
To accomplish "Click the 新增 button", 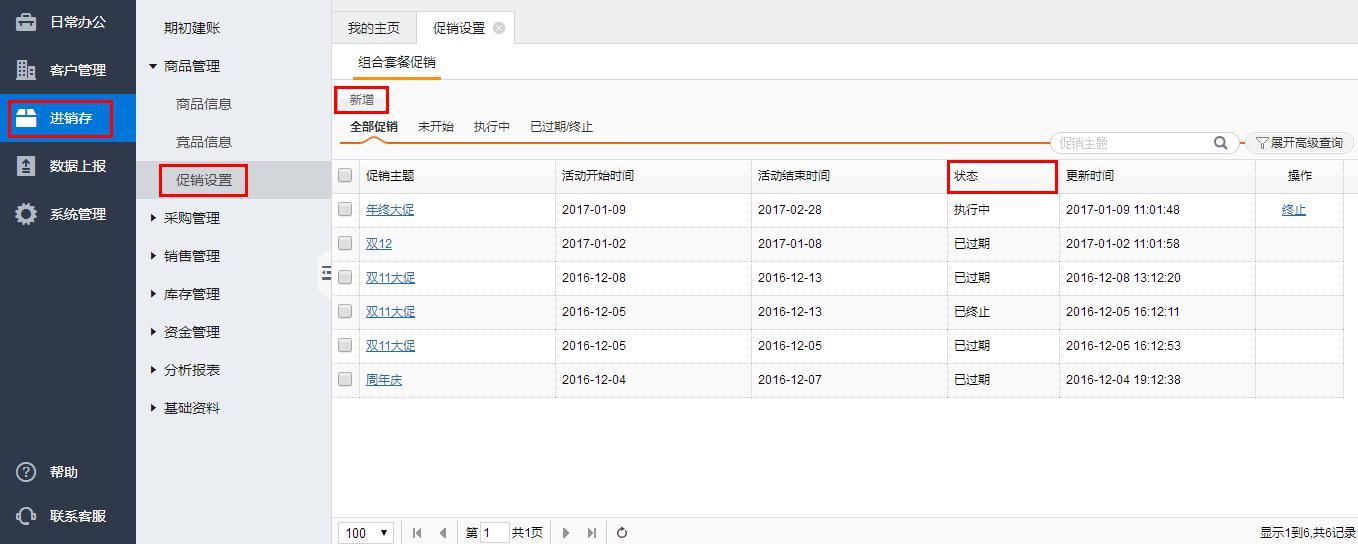I will click(x=361, y=100).
